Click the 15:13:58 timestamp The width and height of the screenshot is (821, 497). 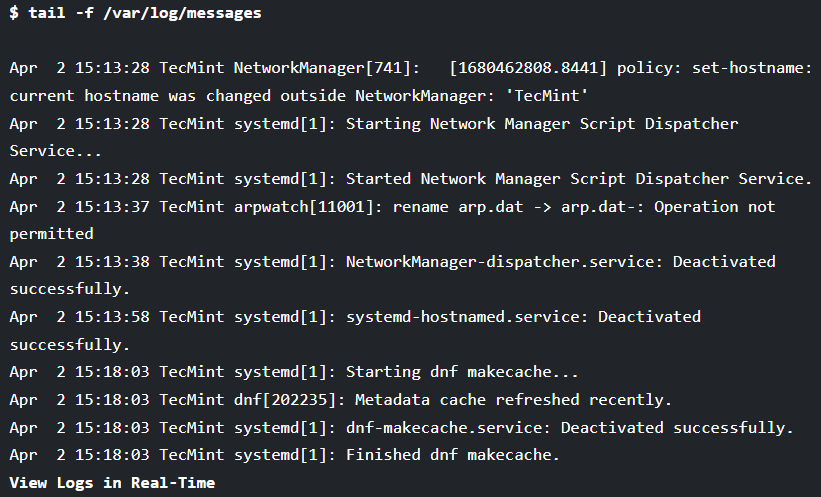112,317
